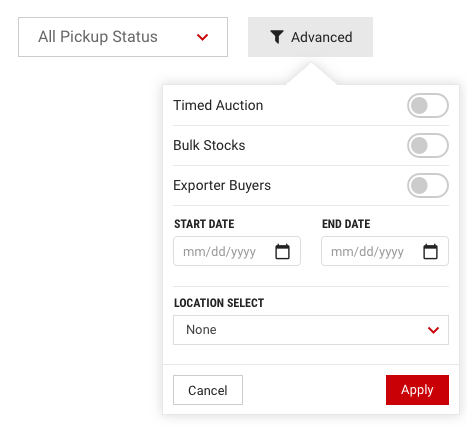
Task: Click the Timed Auction label text
Action: pyautogui.click(x=218, y=105)
